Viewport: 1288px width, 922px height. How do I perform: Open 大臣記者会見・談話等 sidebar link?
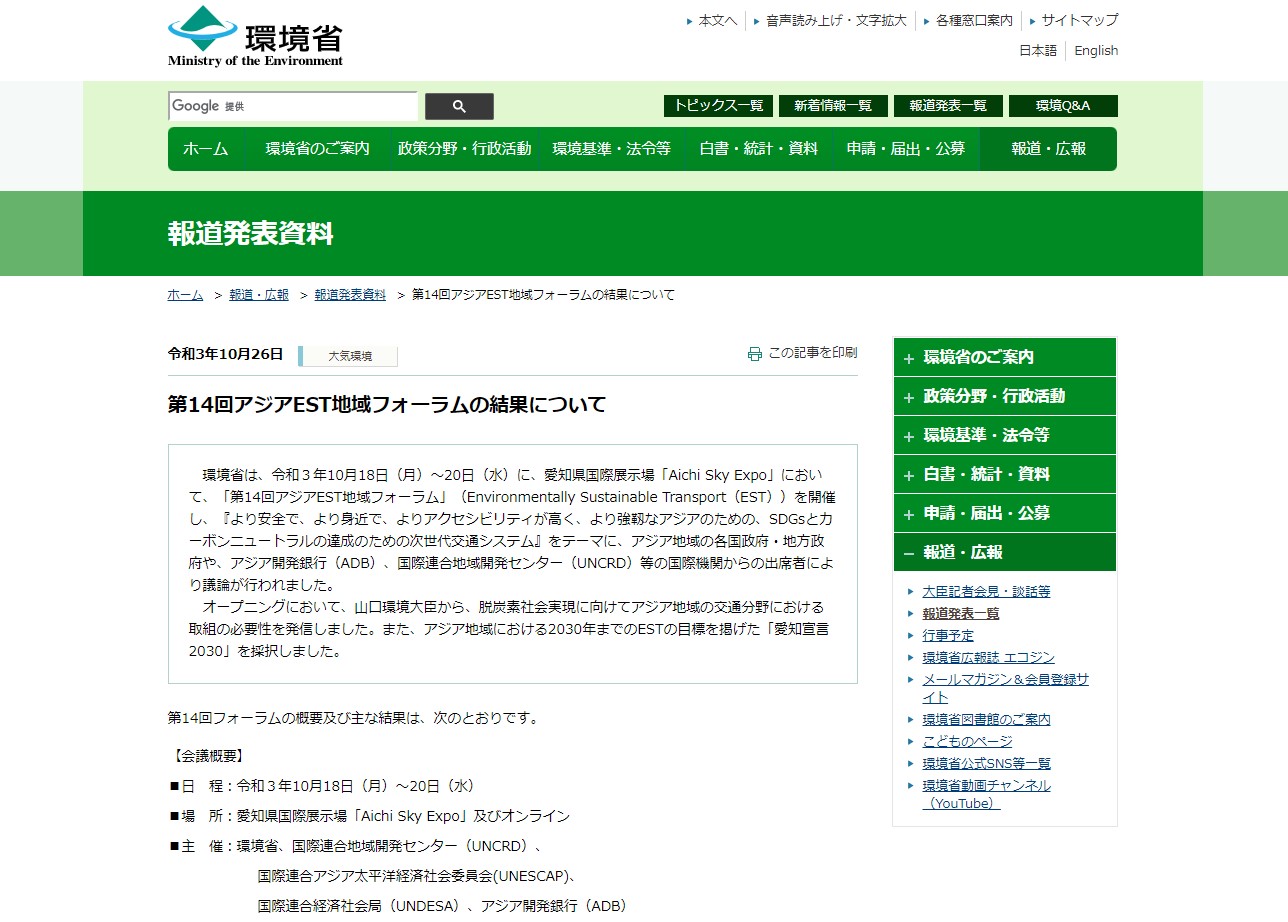986,592
